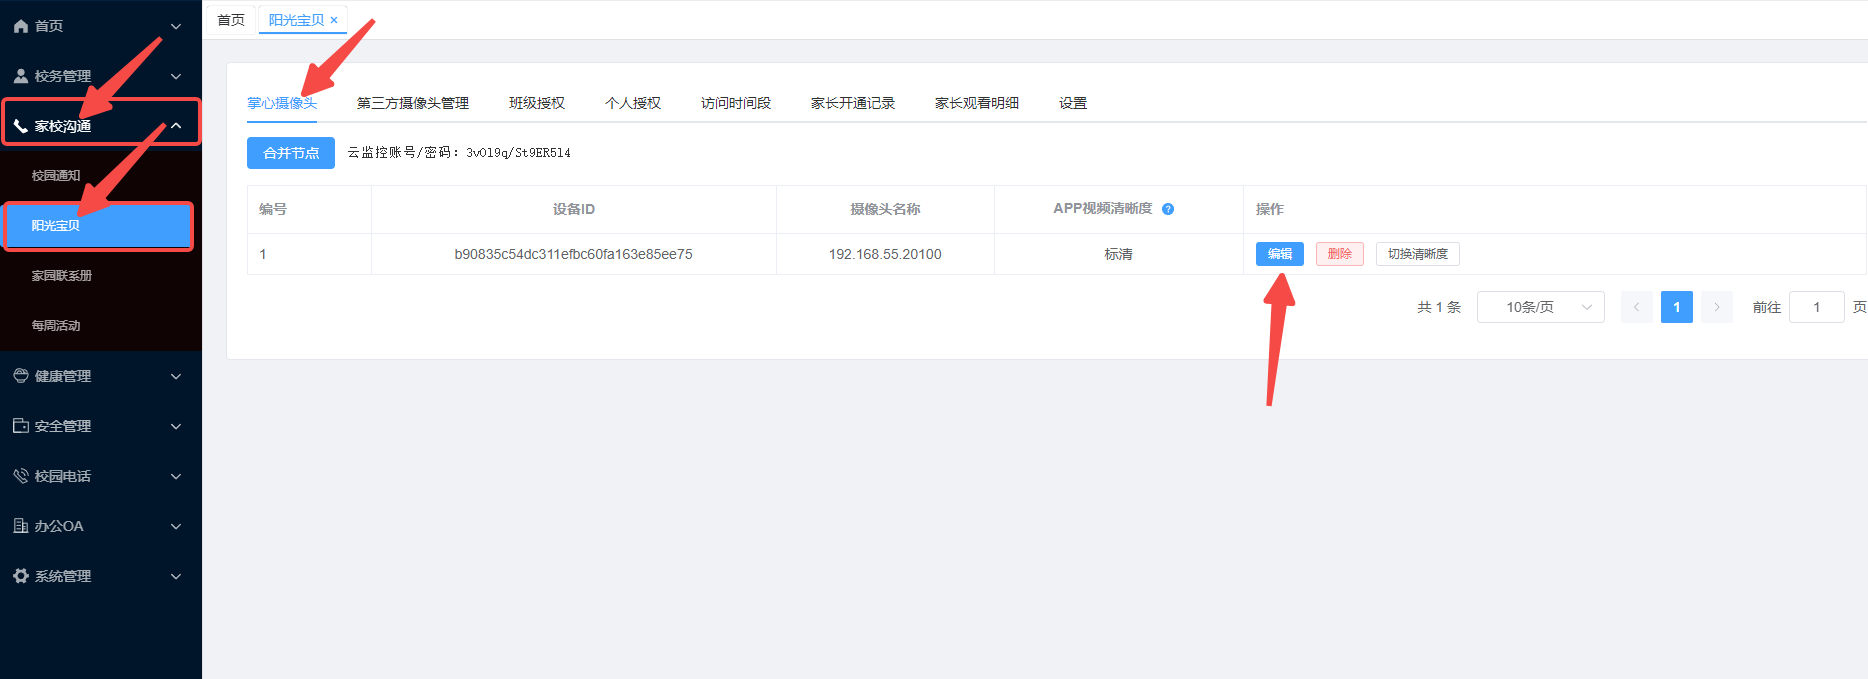Click the 前往 page number input
This screenshot has width=1868, height=679.
(1817, 307)
